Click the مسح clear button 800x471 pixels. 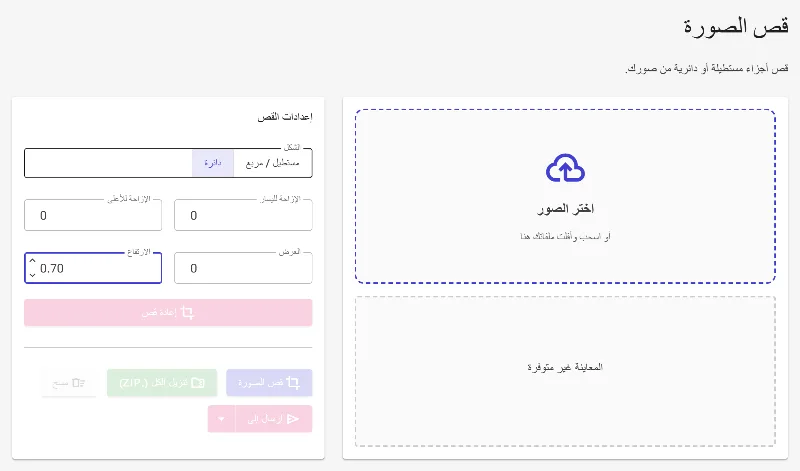tap(69, 383)
